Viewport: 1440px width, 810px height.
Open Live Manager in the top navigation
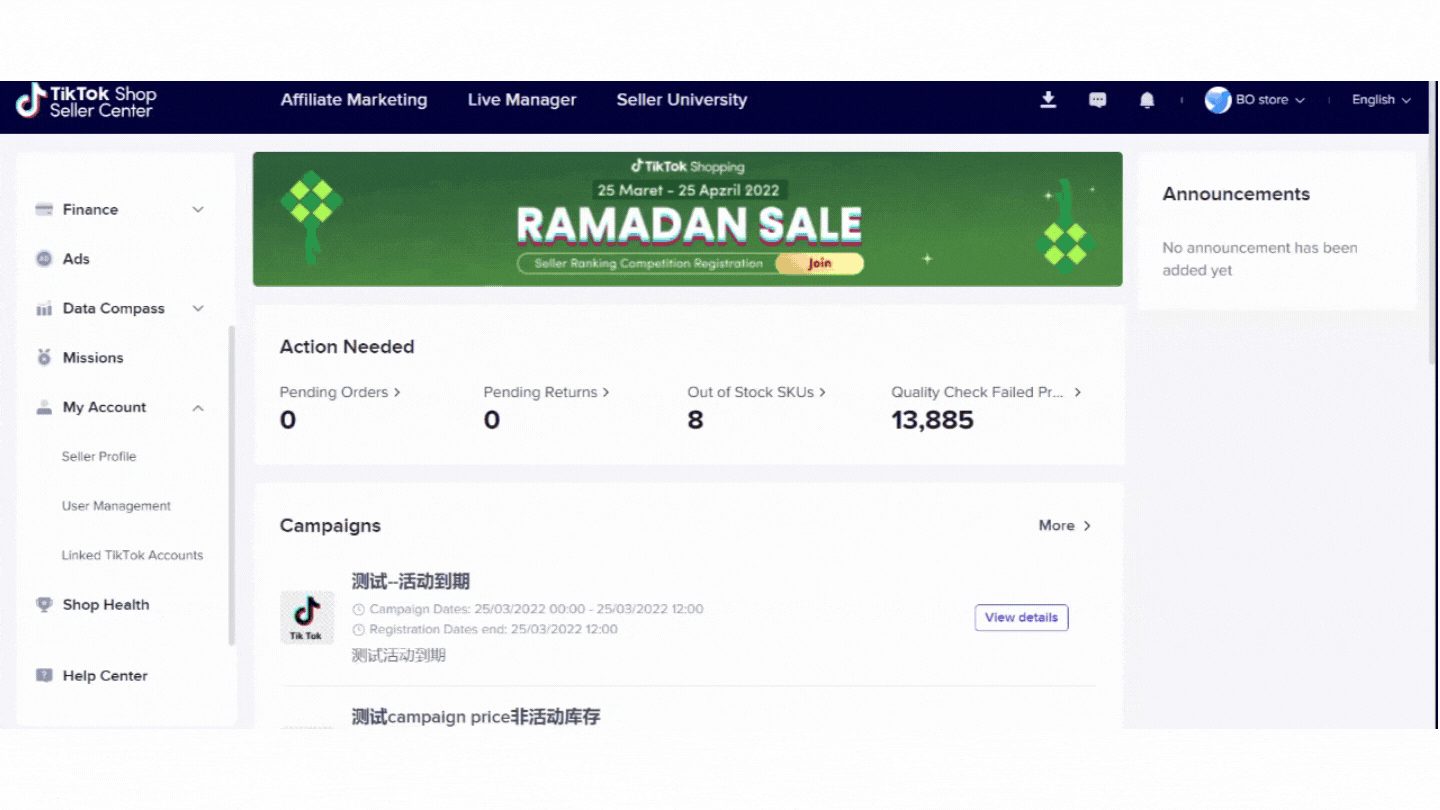pos(522,100)
